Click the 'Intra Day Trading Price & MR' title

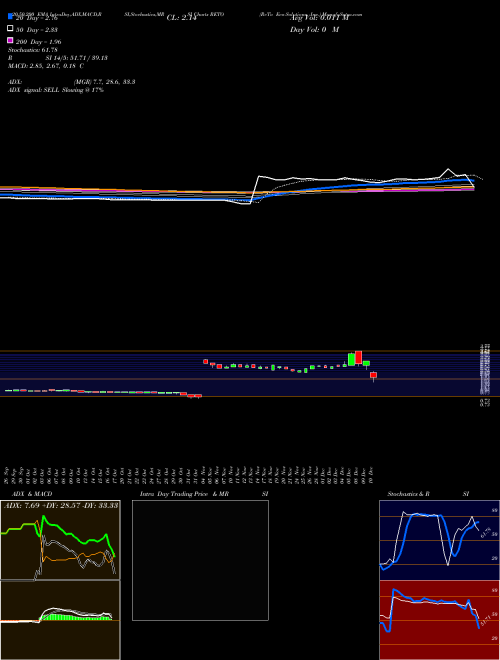pos(184,494)
